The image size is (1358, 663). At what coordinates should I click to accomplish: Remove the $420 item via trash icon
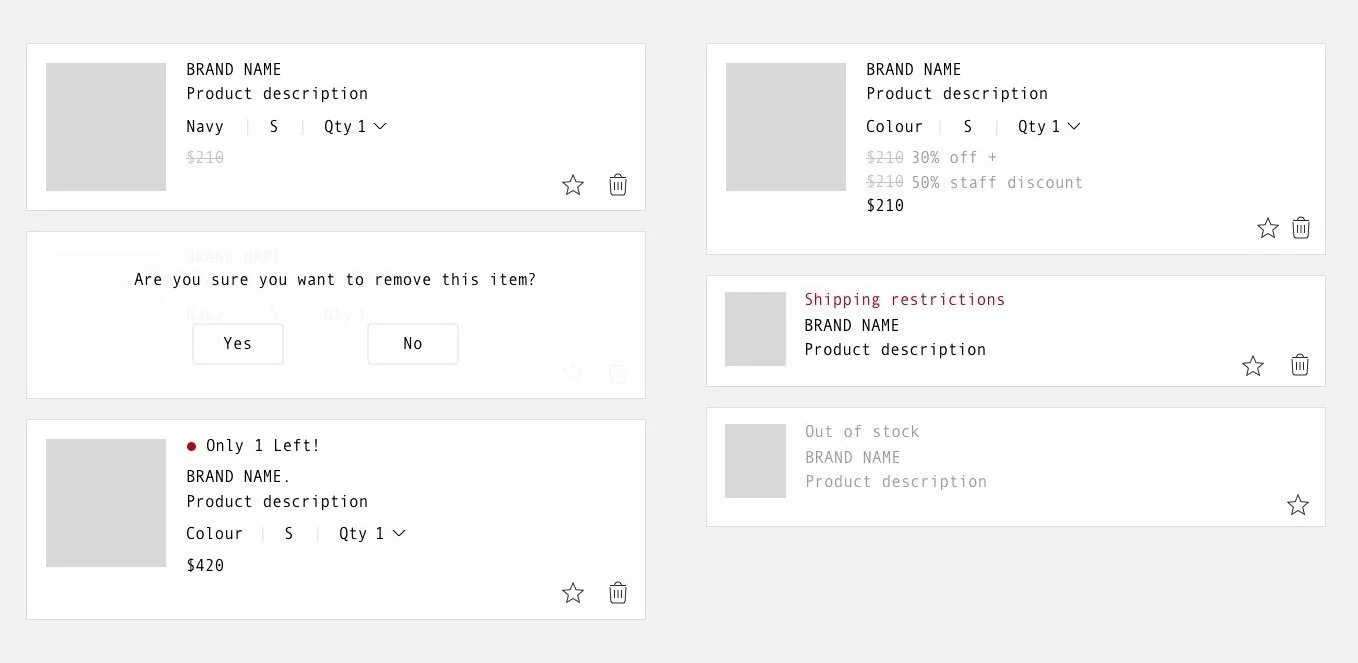(x=618, y=593)
